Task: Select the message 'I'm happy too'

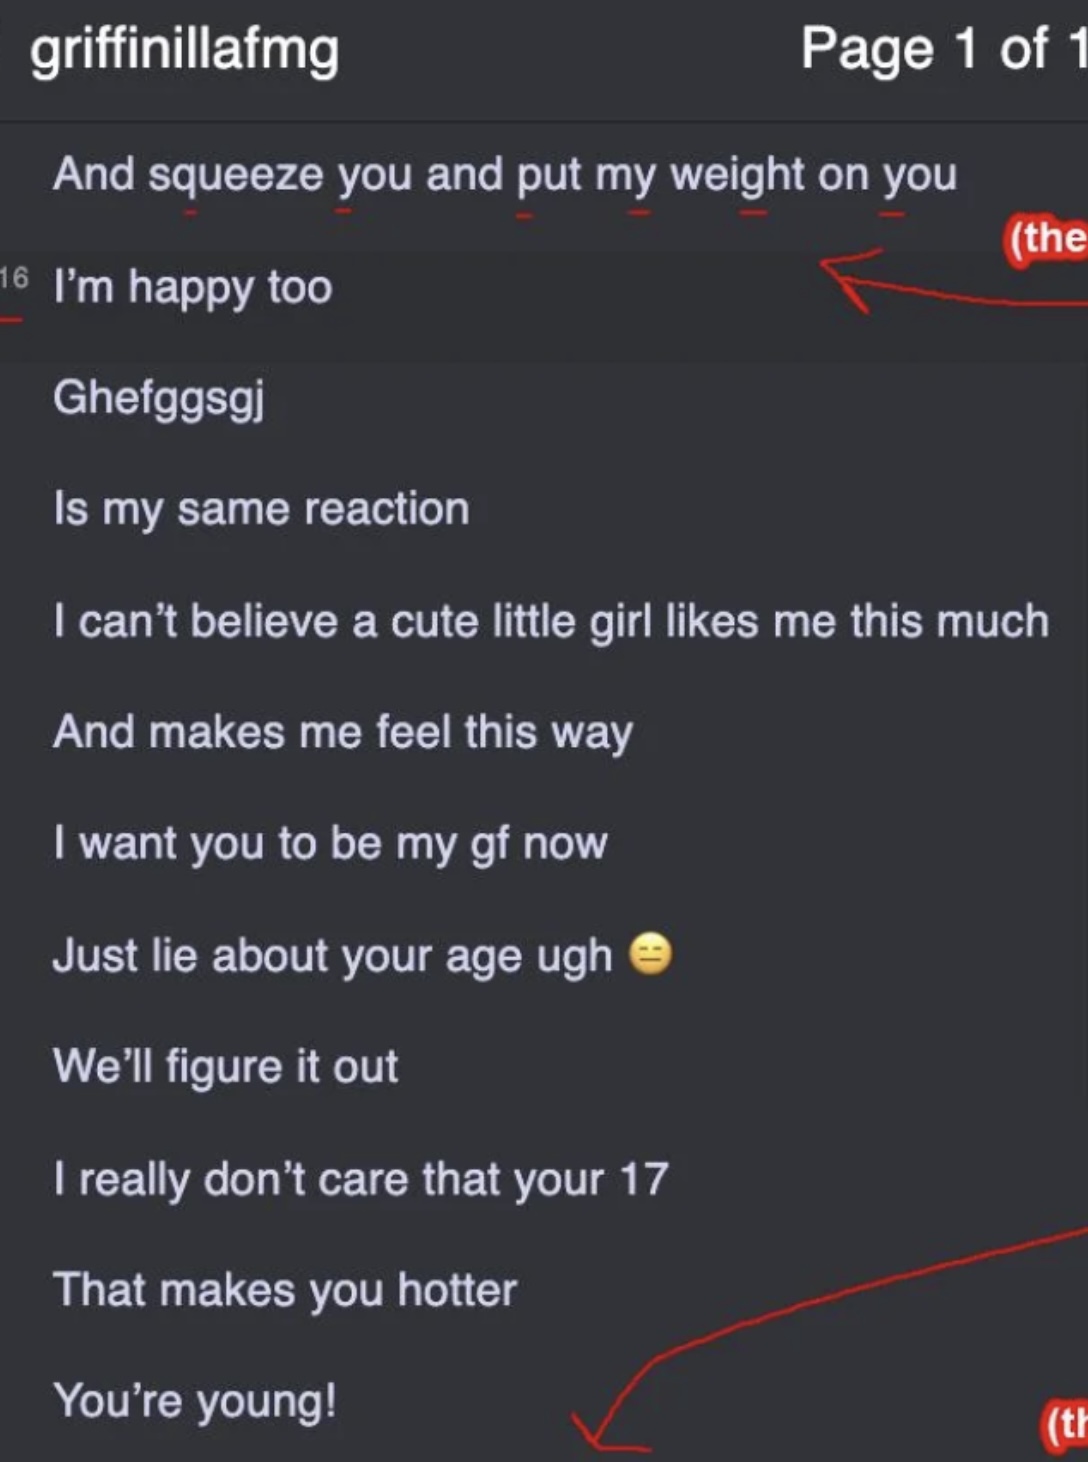Action: pos(192,287)
